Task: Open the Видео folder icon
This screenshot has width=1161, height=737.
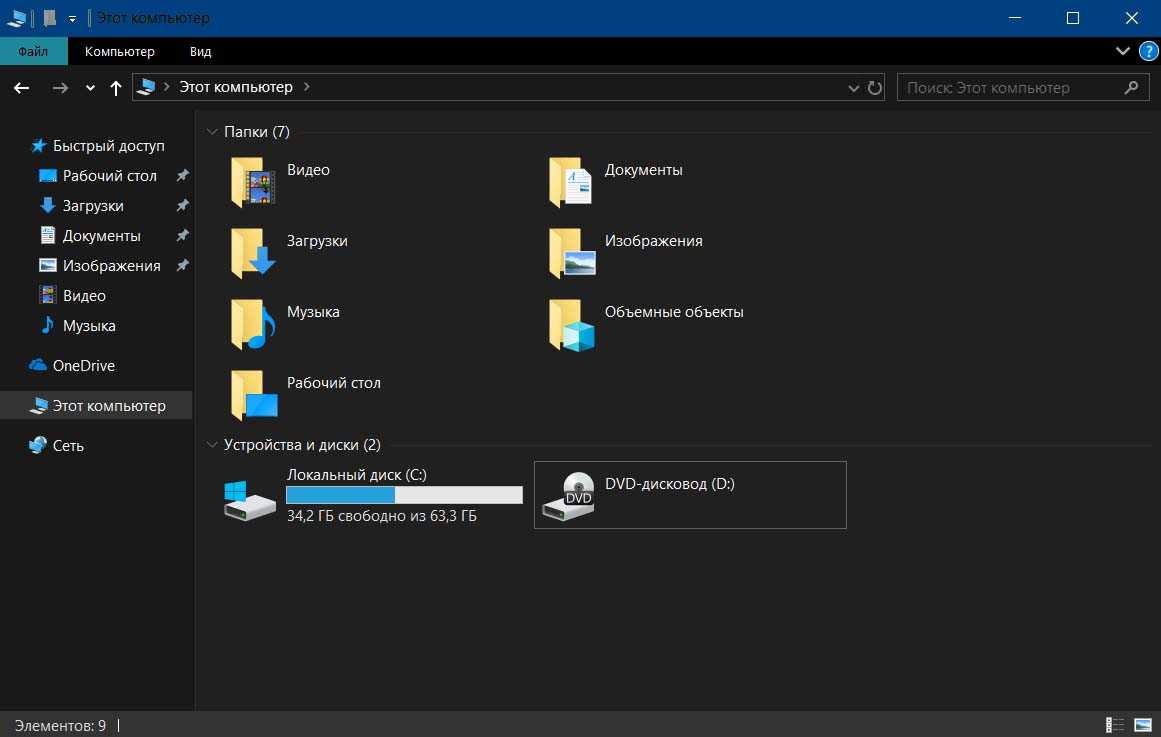Action: 253,182
